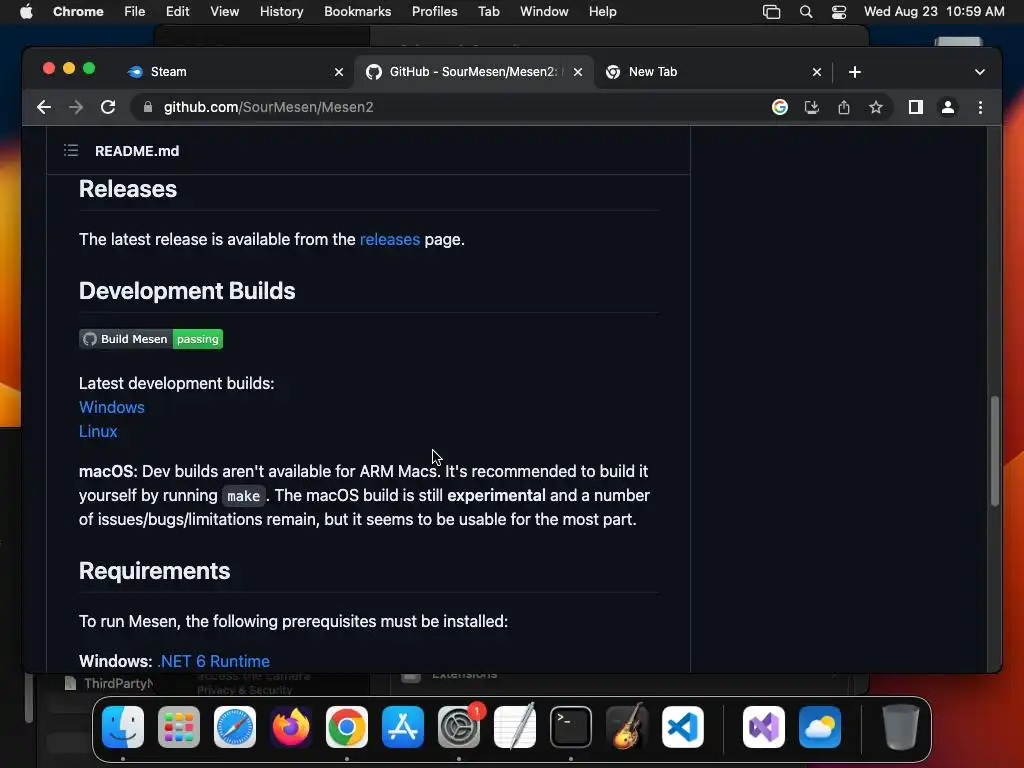Open the Profiles menu
Viewport: 1024px width, 768px height.
435,12
